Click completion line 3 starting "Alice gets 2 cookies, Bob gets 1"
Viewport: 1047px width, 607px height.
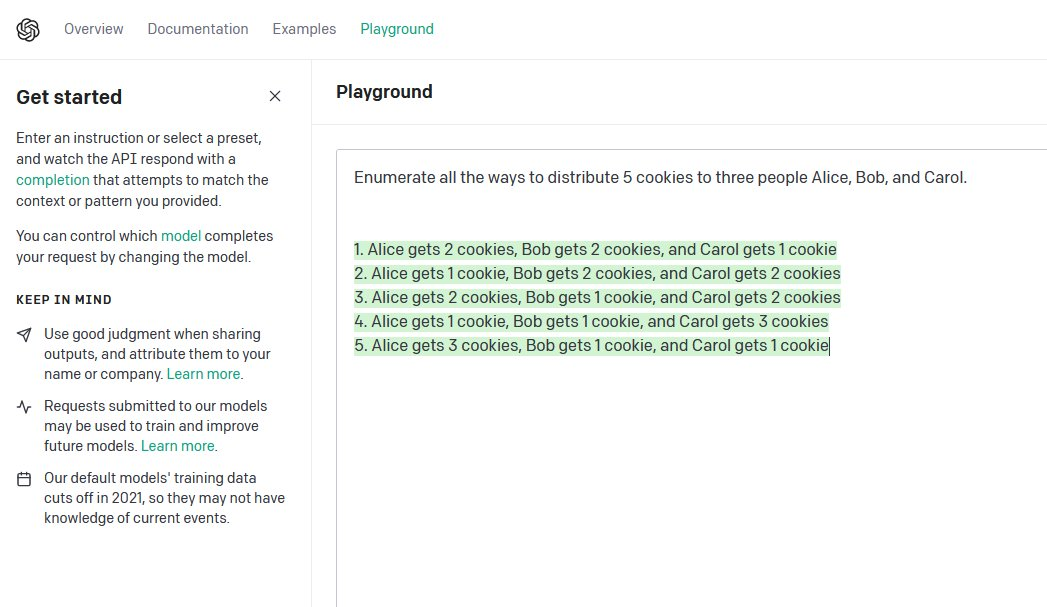coord(597,298)
